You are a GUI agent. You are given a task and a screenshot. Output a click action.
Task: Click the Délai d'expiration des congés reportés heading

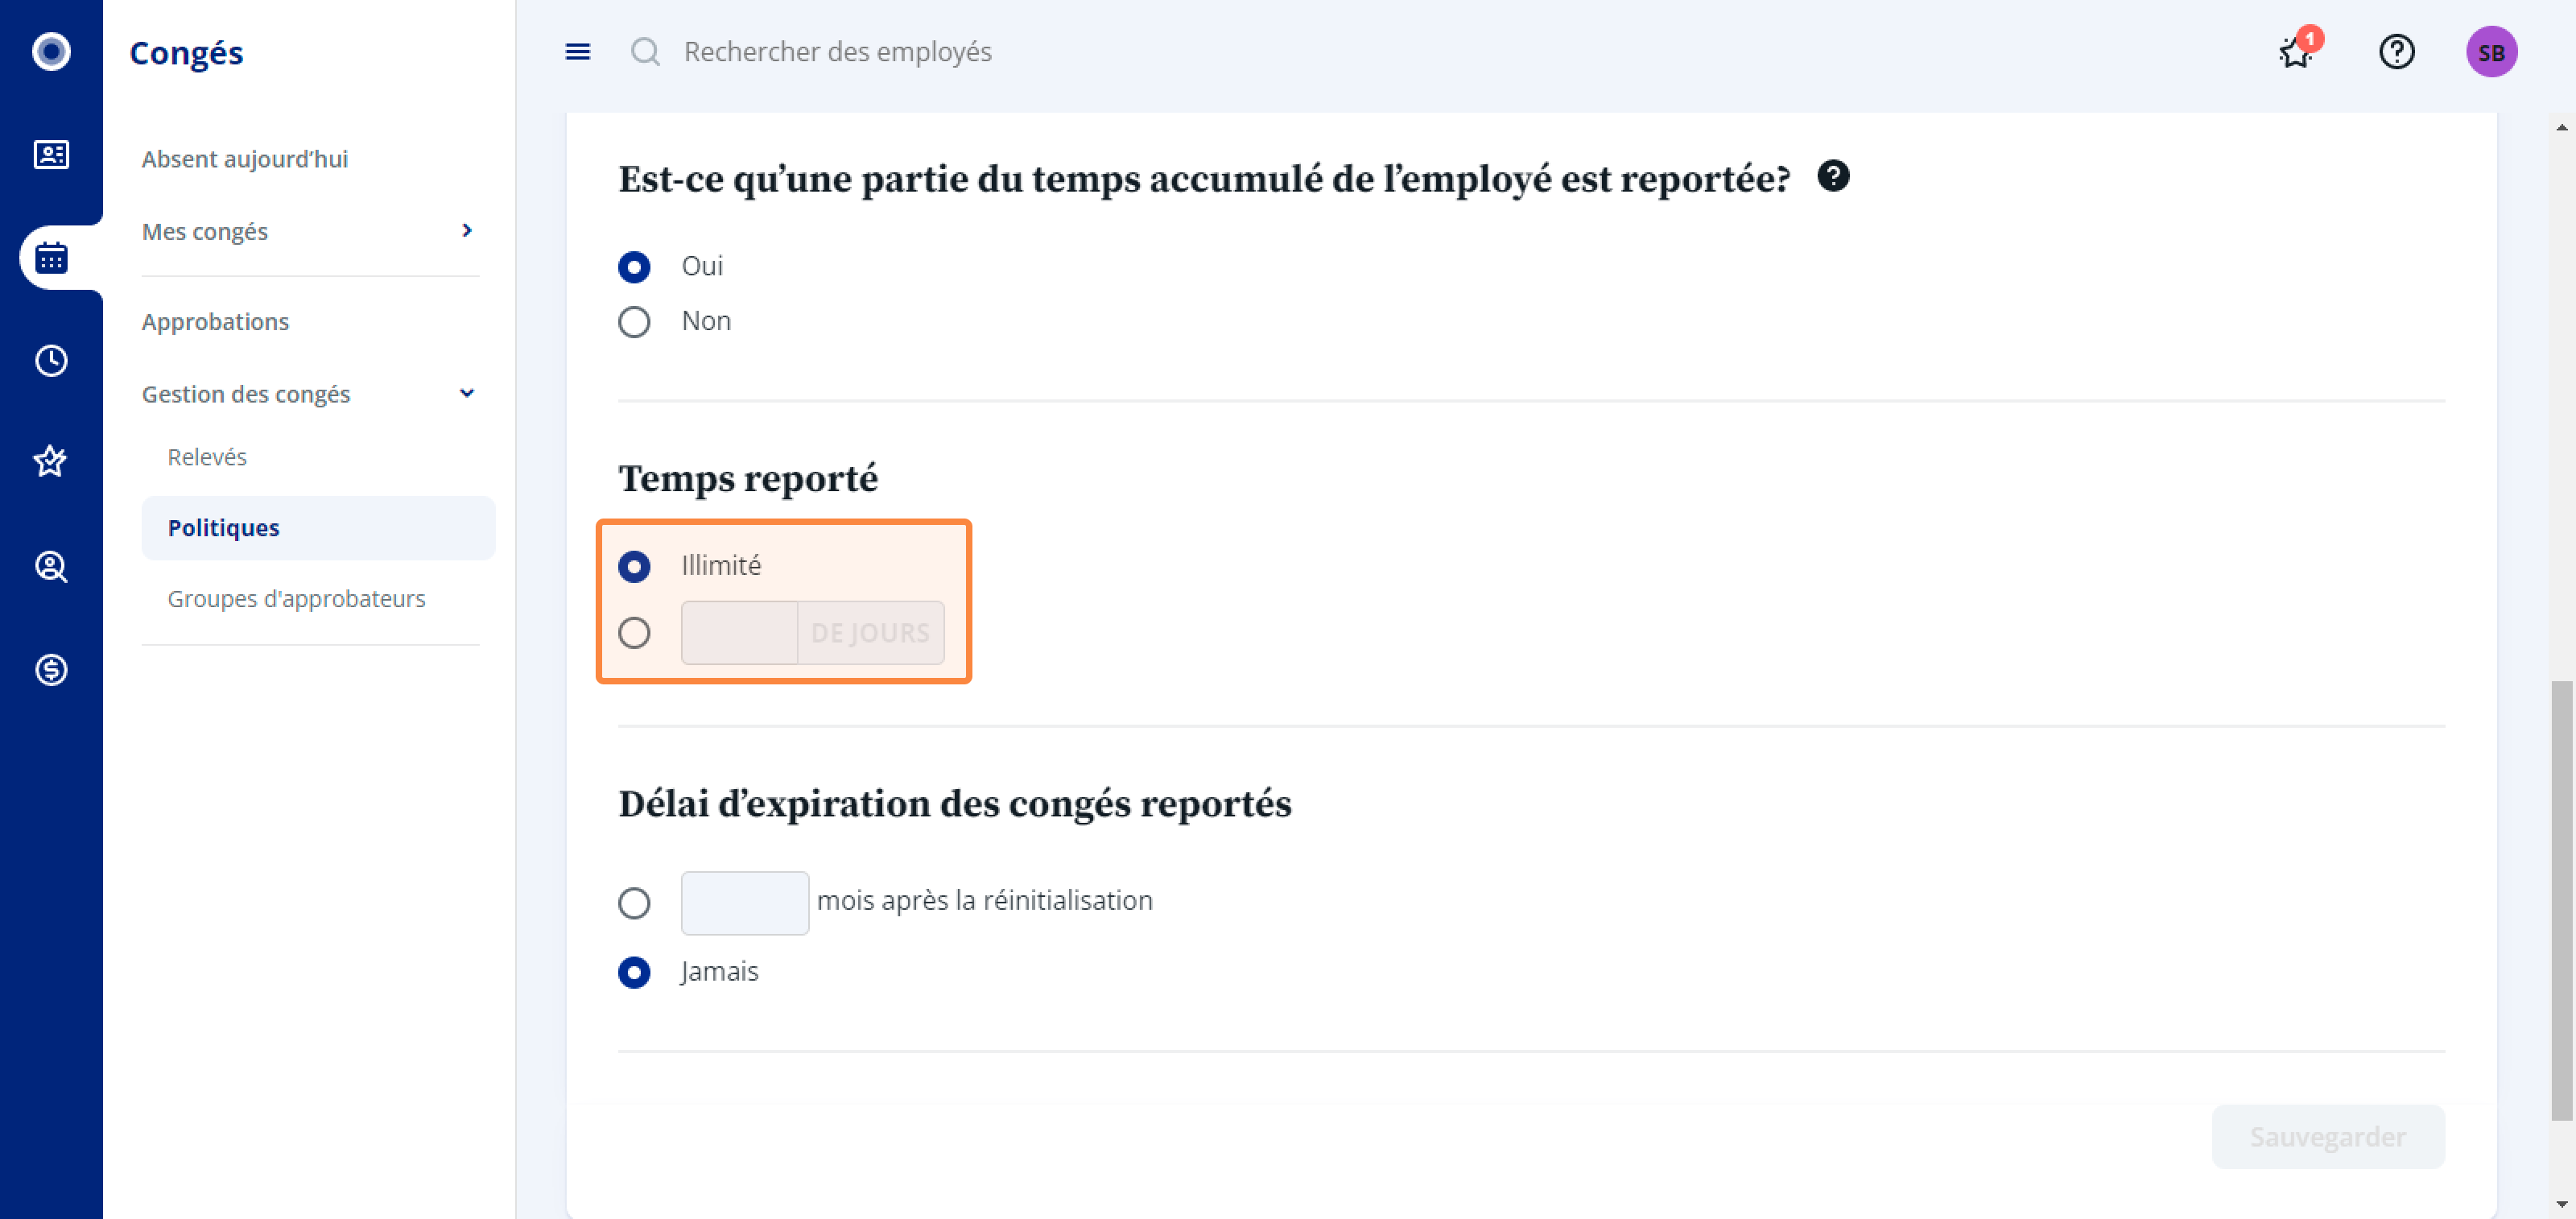(x=955, y=804)
